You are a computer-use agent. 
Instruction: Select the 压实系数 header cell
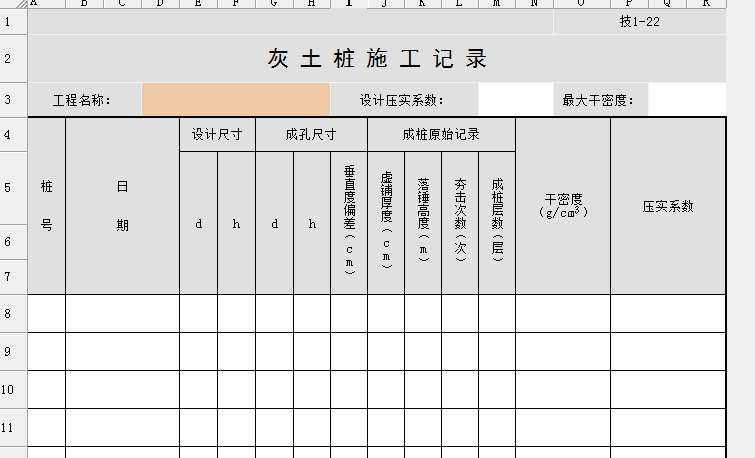tap(668, 206)
